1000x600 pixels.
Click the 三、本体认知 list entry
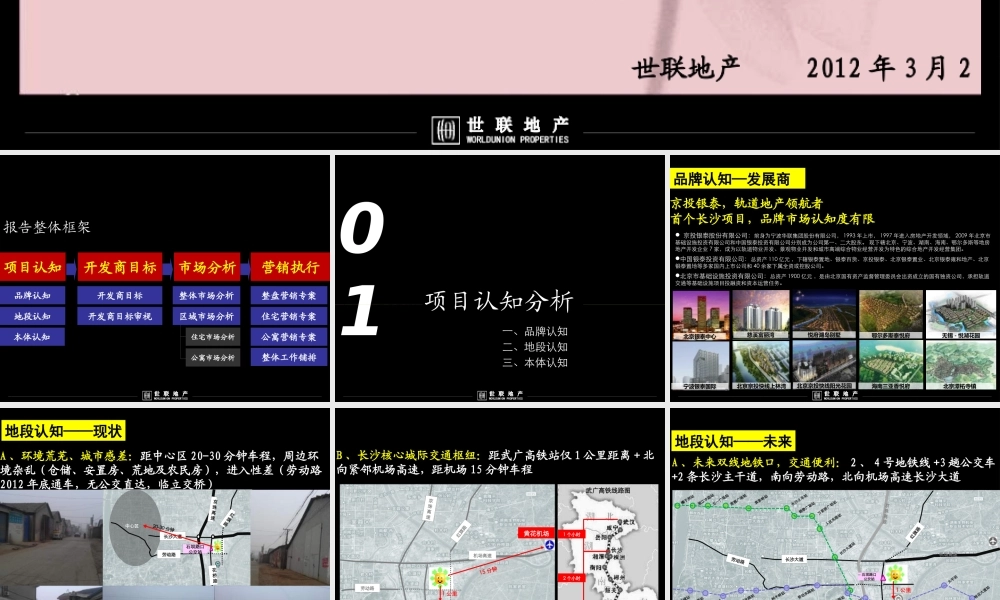535,362
